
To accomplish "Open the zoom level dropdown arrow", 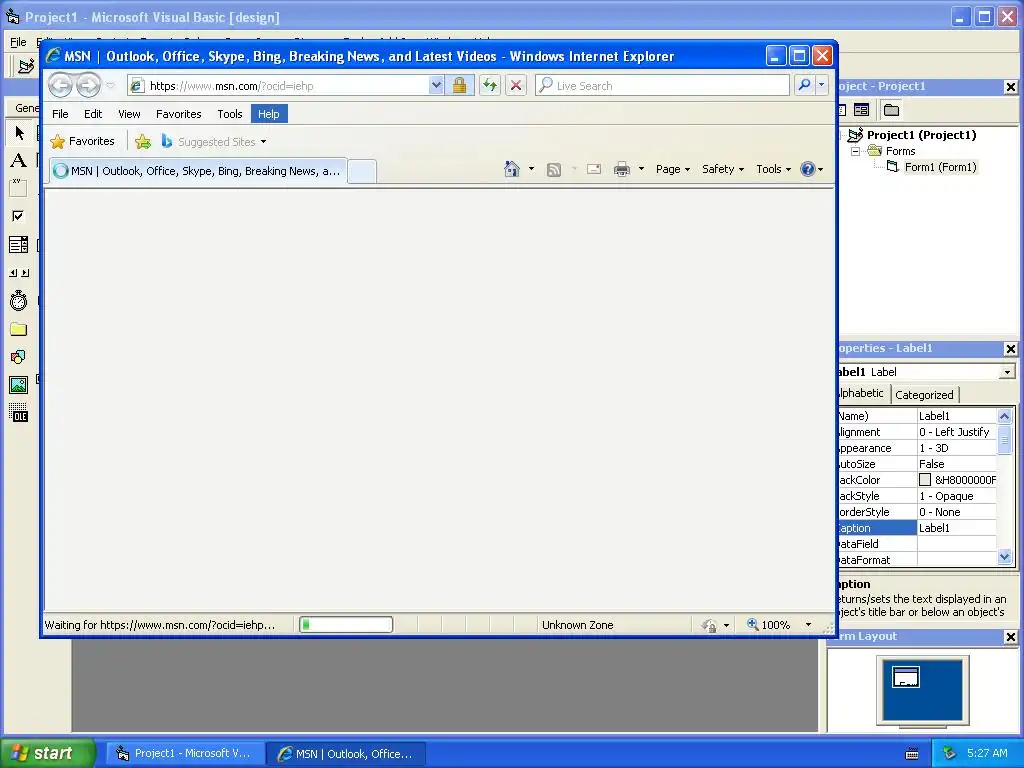I will tap(808, 625).
